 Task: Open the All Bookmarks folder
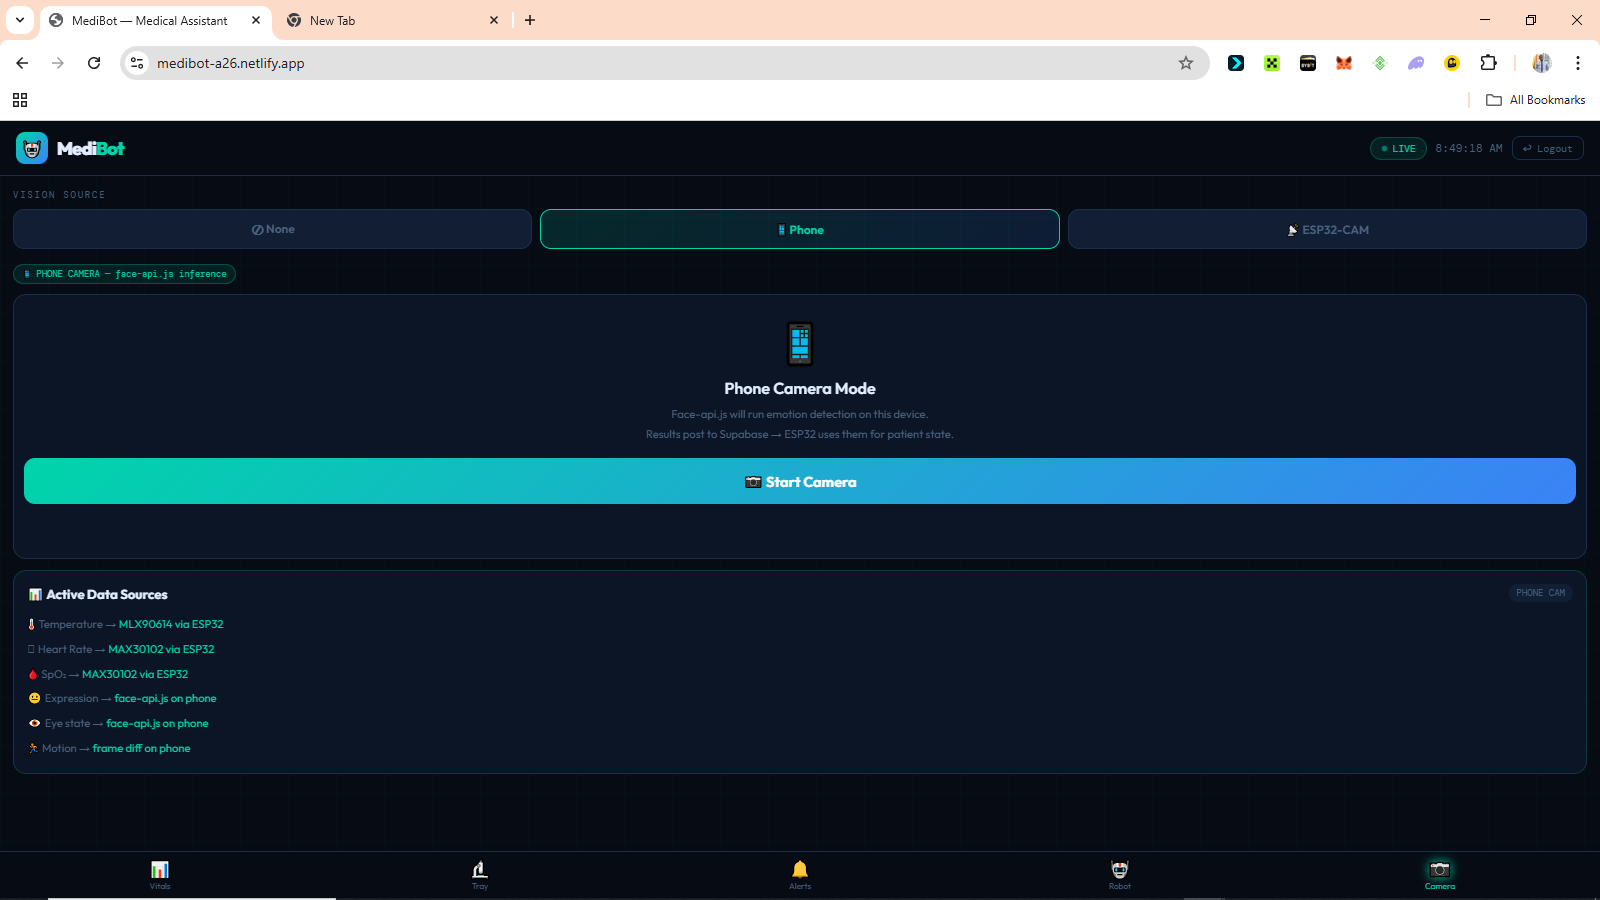(1536, 100)
